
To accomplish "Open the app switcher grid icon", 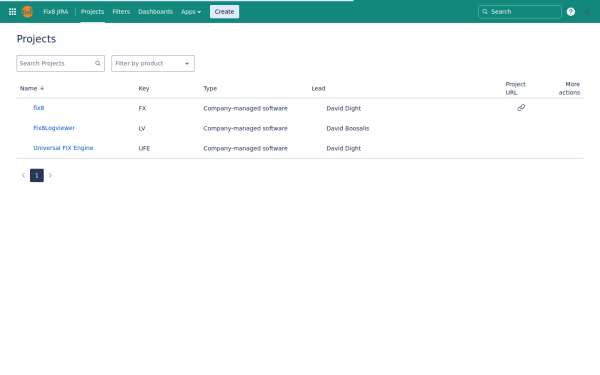I will 12,12.
